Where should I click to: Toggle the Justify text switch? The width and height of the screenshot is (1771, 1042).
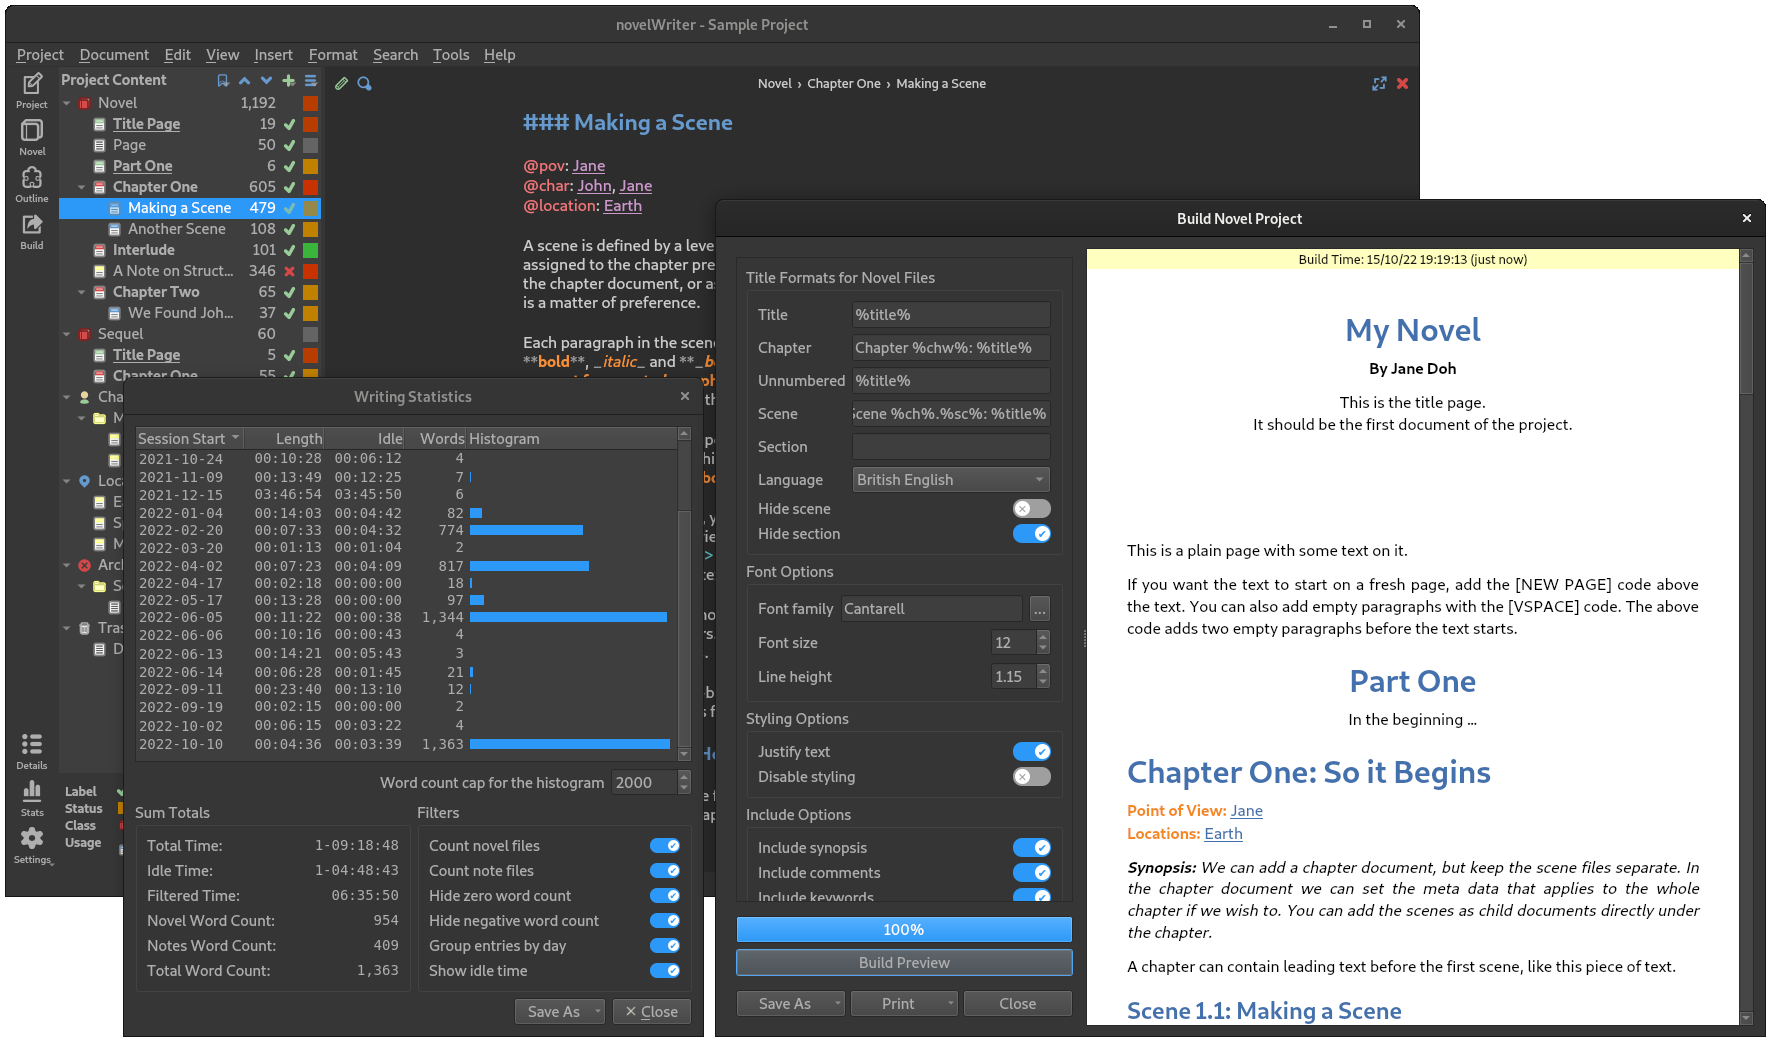click(x=1032, y=751)
